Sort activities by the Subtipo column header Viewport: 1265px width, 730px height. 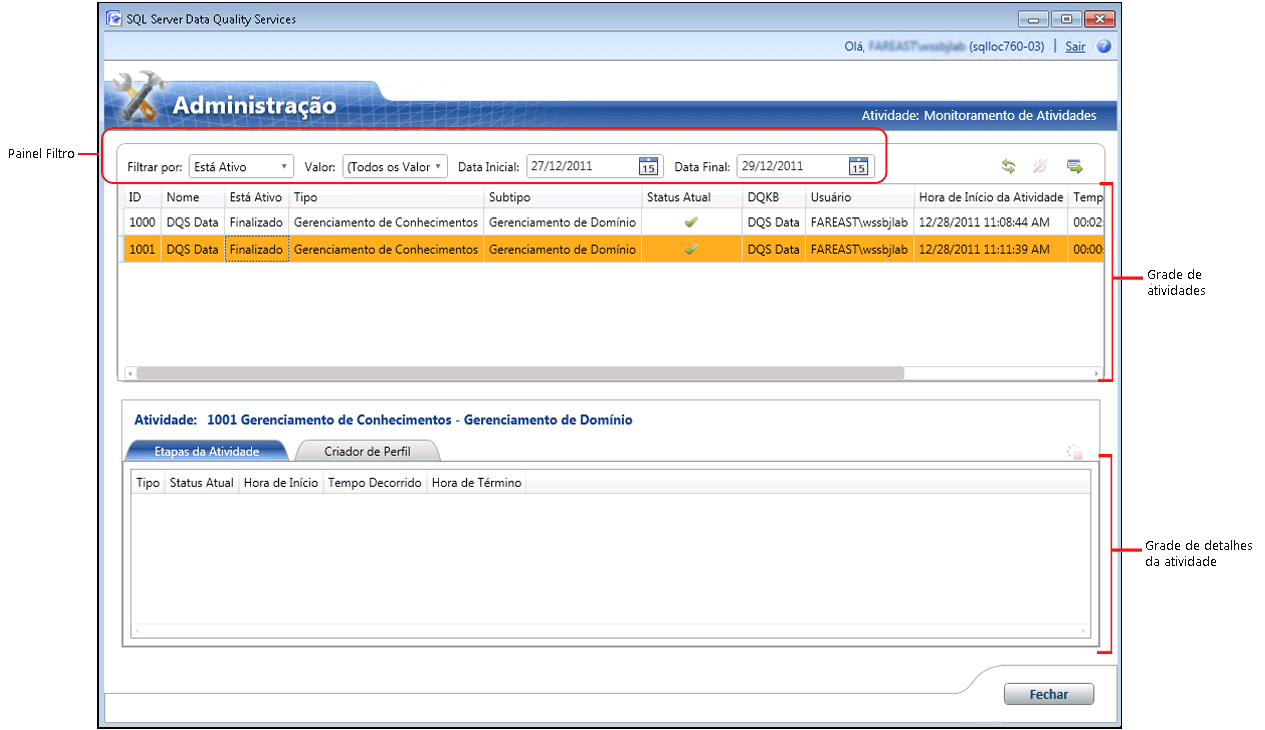coord(563,197)
